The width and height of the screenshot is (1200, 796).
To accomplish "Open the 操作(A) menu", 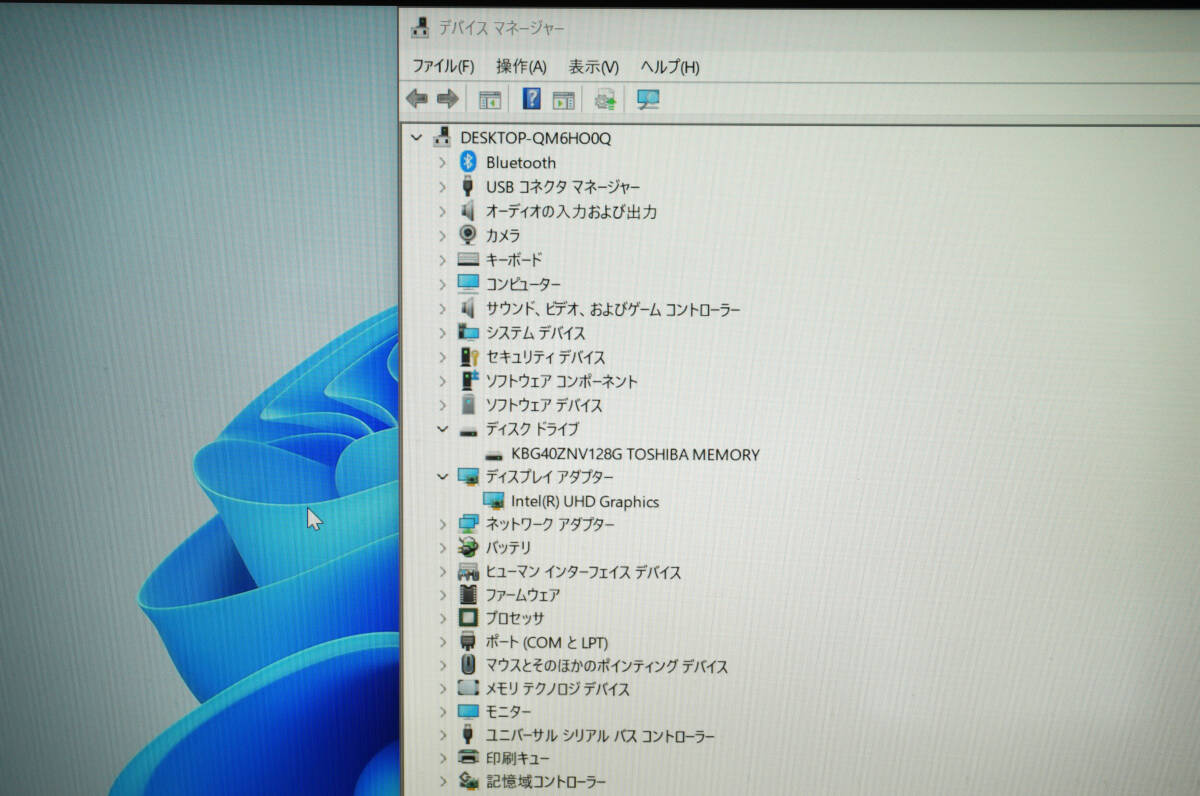I will coord(521,67).
